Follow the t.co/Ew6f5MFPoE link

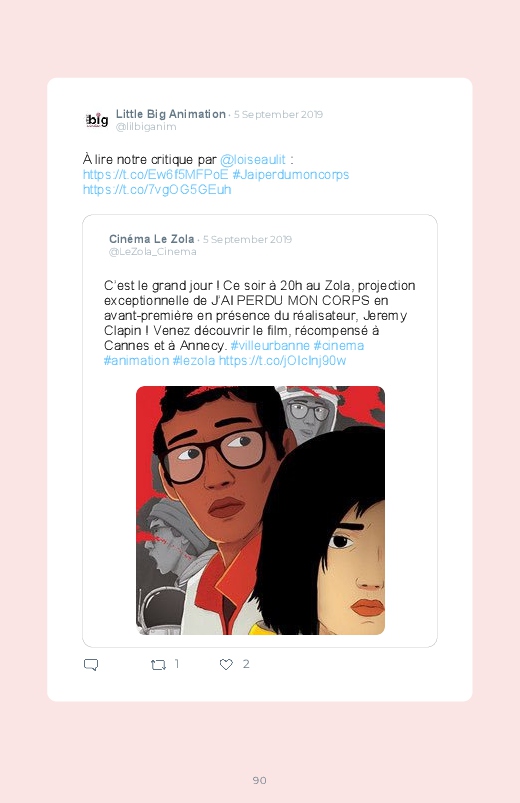tap(155, 175)
